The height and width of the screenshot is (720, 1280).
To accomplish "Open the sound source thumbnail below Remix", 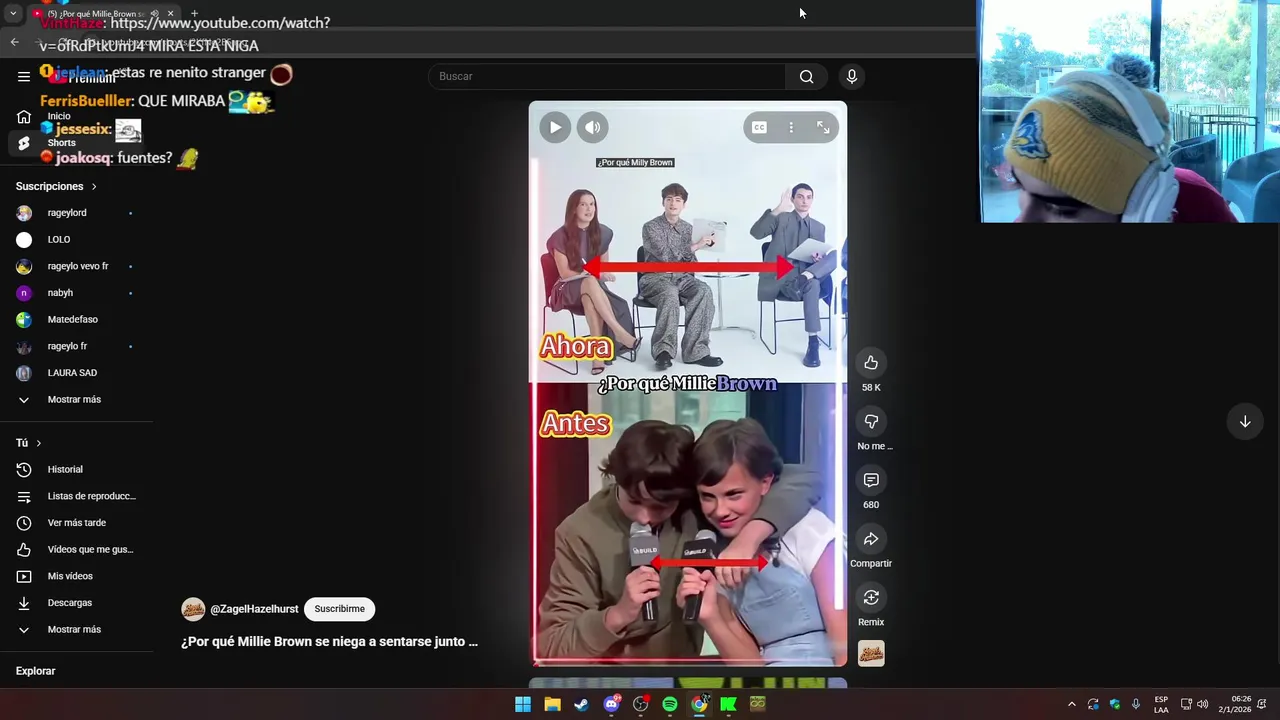I will point(871,654).
